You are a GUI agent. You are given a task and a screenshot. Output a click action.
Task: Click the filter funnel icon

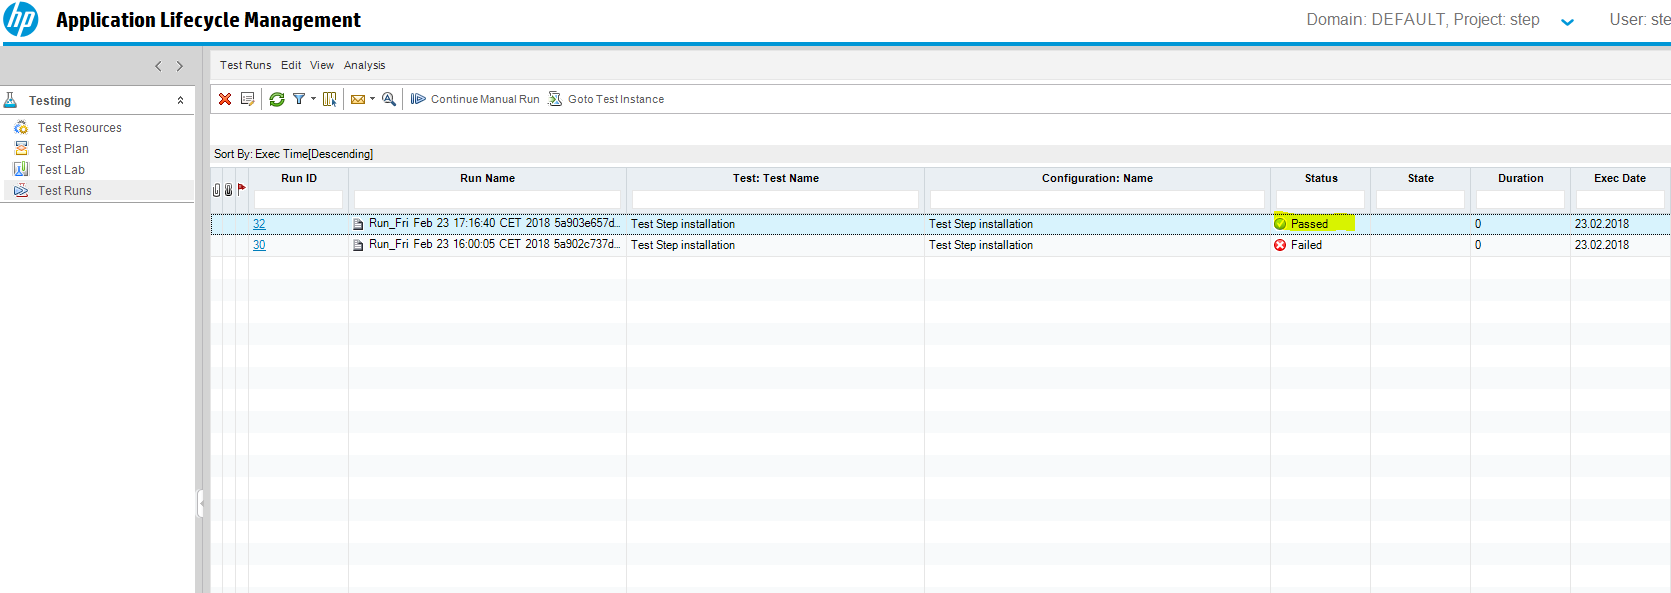click(298, 99)
